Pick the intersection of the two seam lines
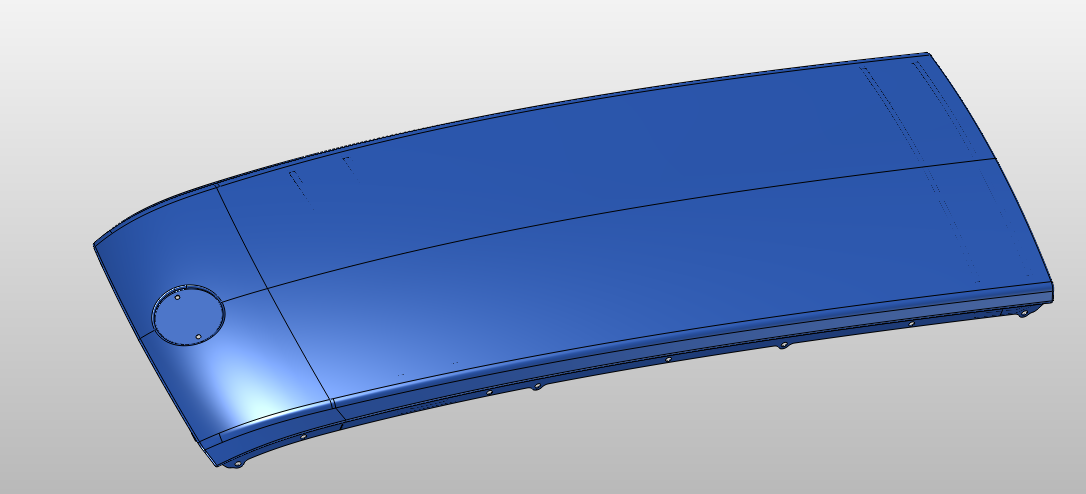Viewport: 1086px width, 494px height. (265, 290)
